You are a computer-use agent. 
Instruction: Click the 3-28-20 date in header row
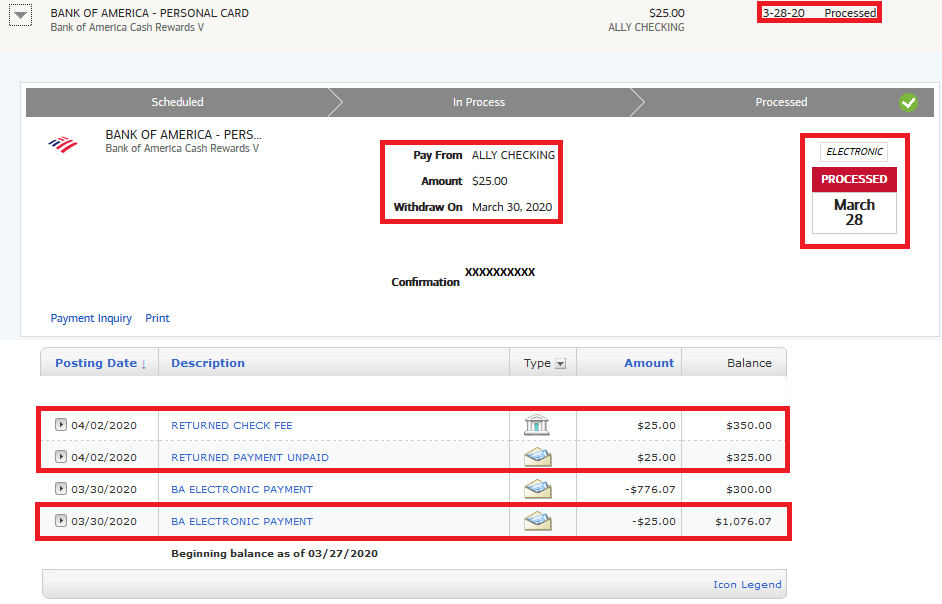point(783,13)
